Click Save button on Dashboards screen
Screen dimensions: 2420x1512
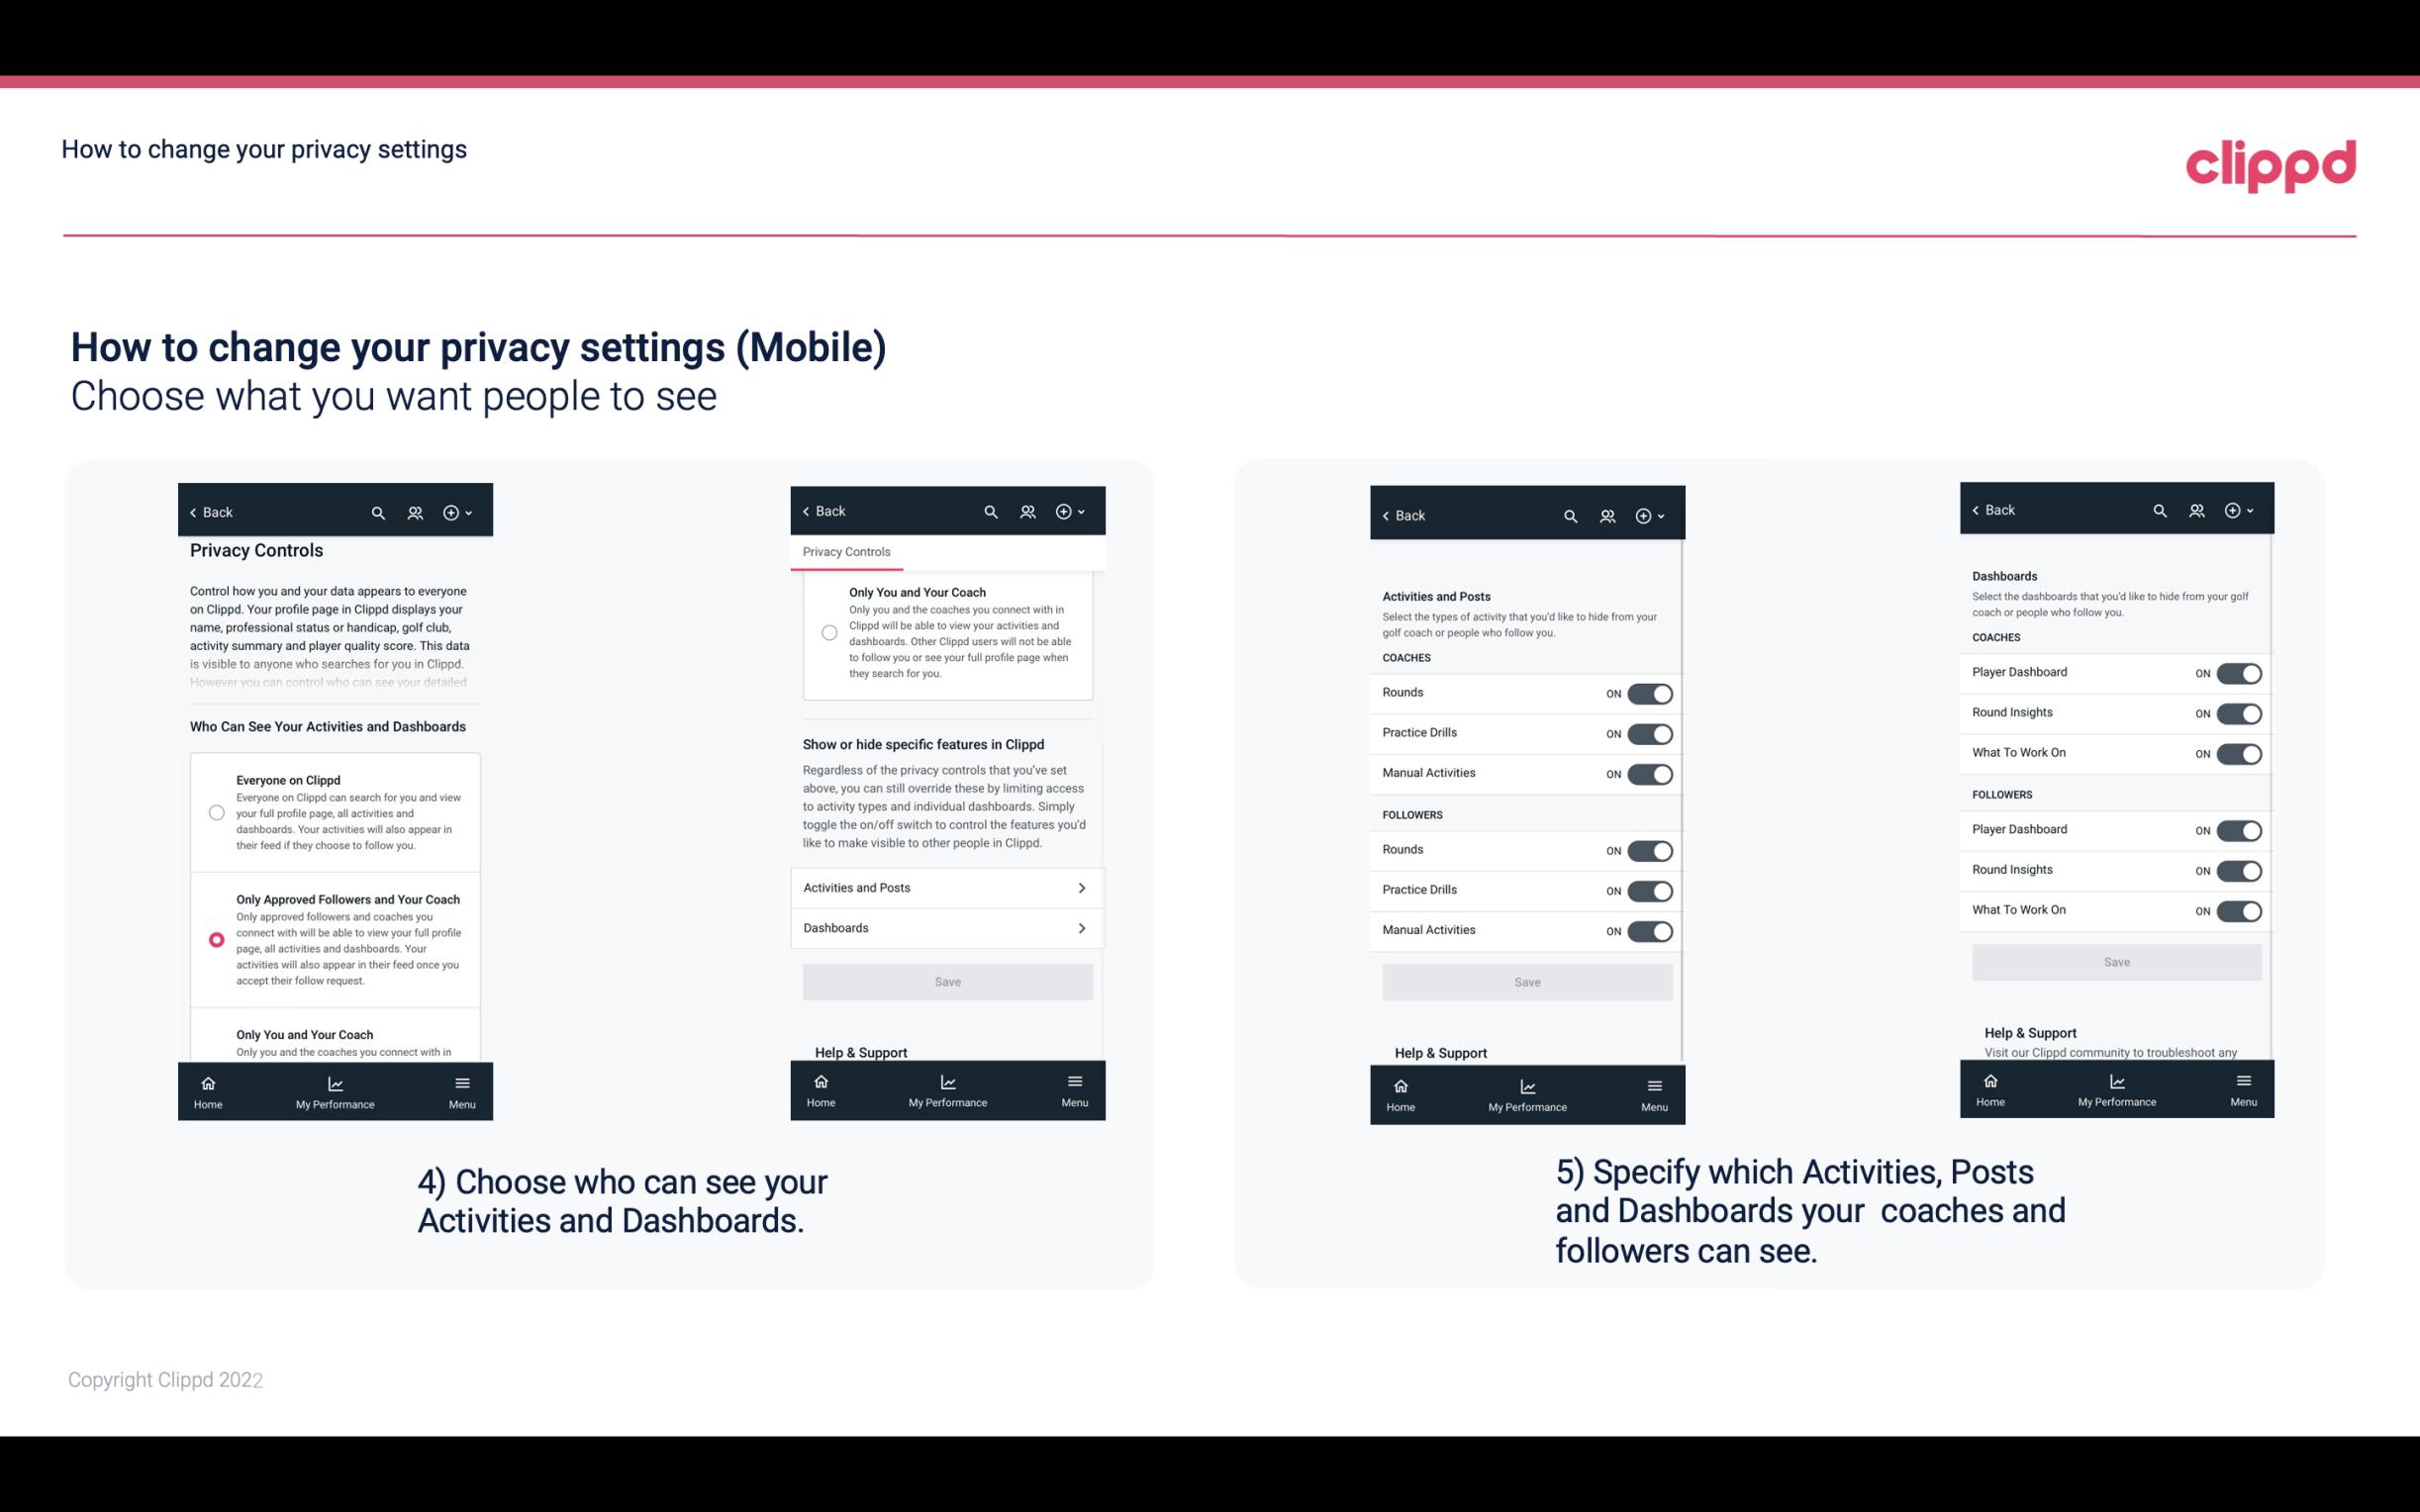coord(2115,962)
